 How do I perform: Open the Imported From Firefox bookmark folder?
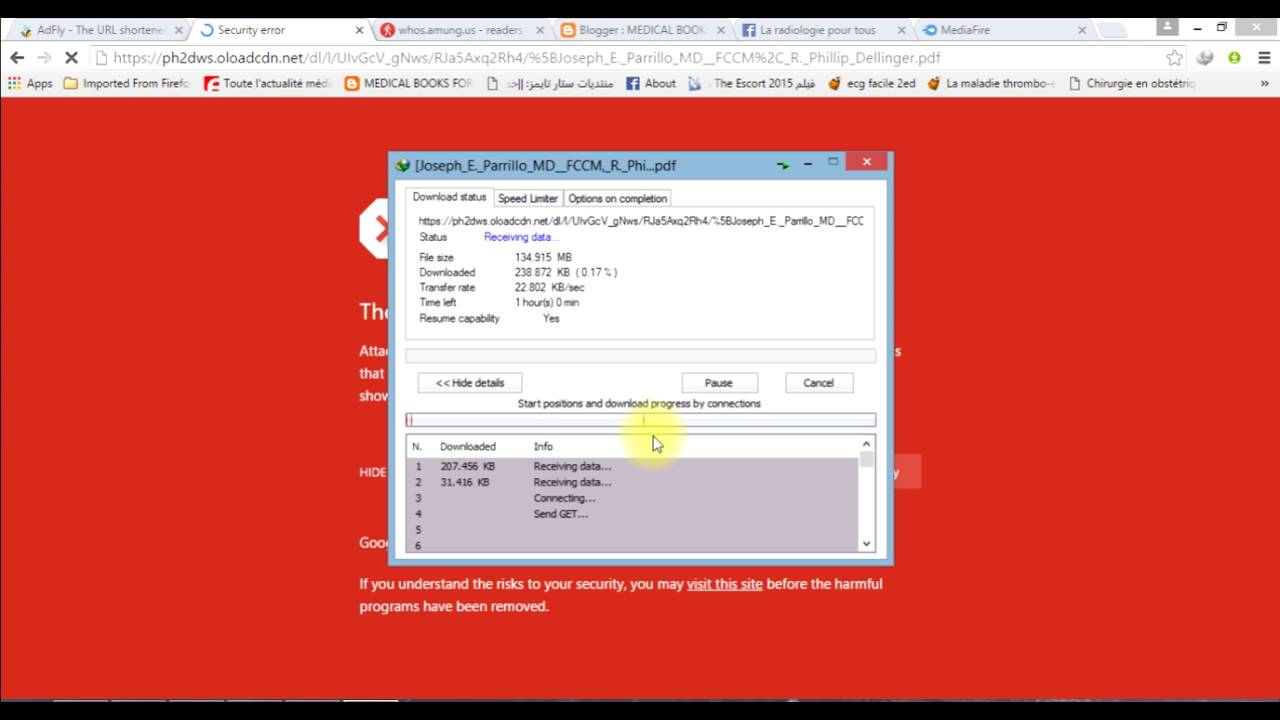pos(126,84)
